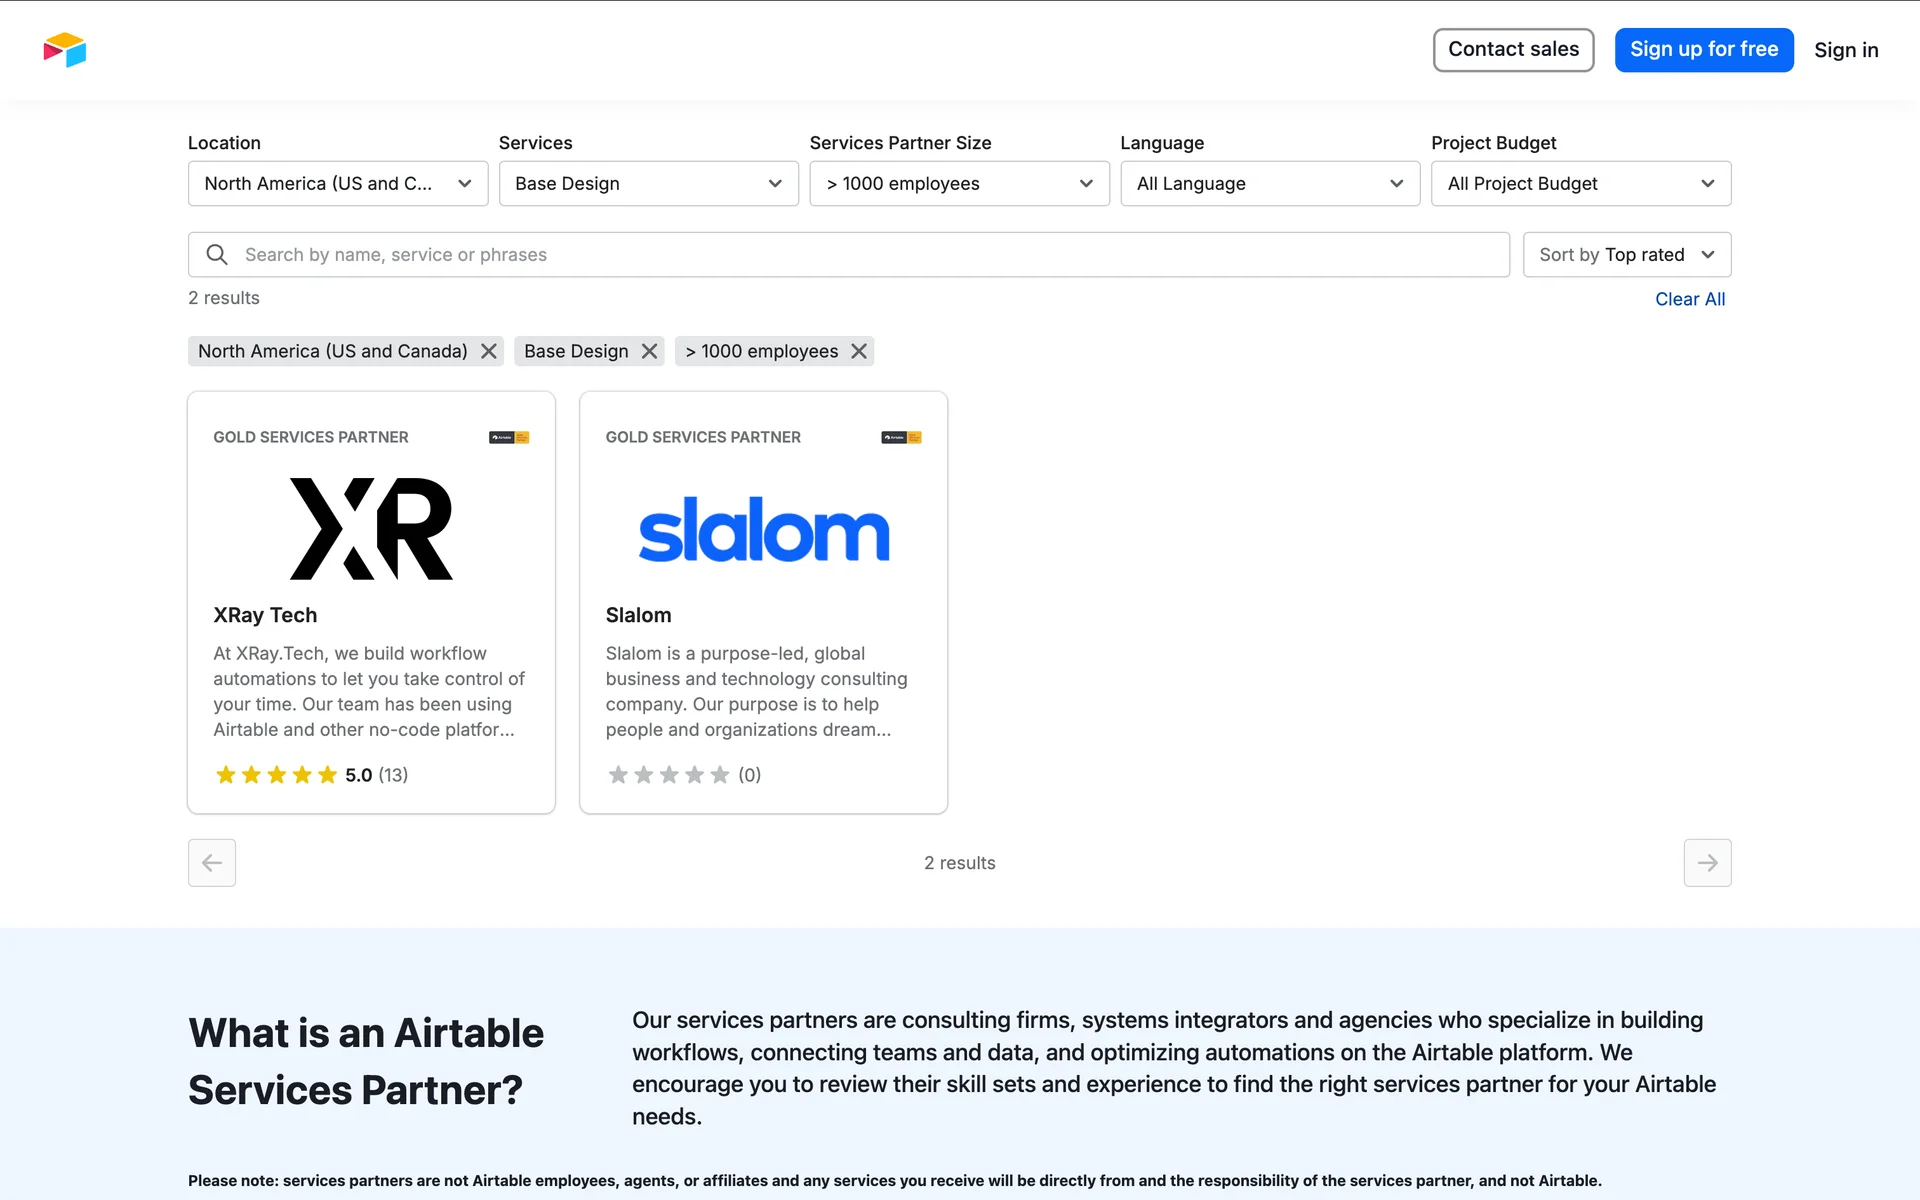Expand the Project Budget dropdown
Viewport: 1920px width, 1200px height.
1580,184
